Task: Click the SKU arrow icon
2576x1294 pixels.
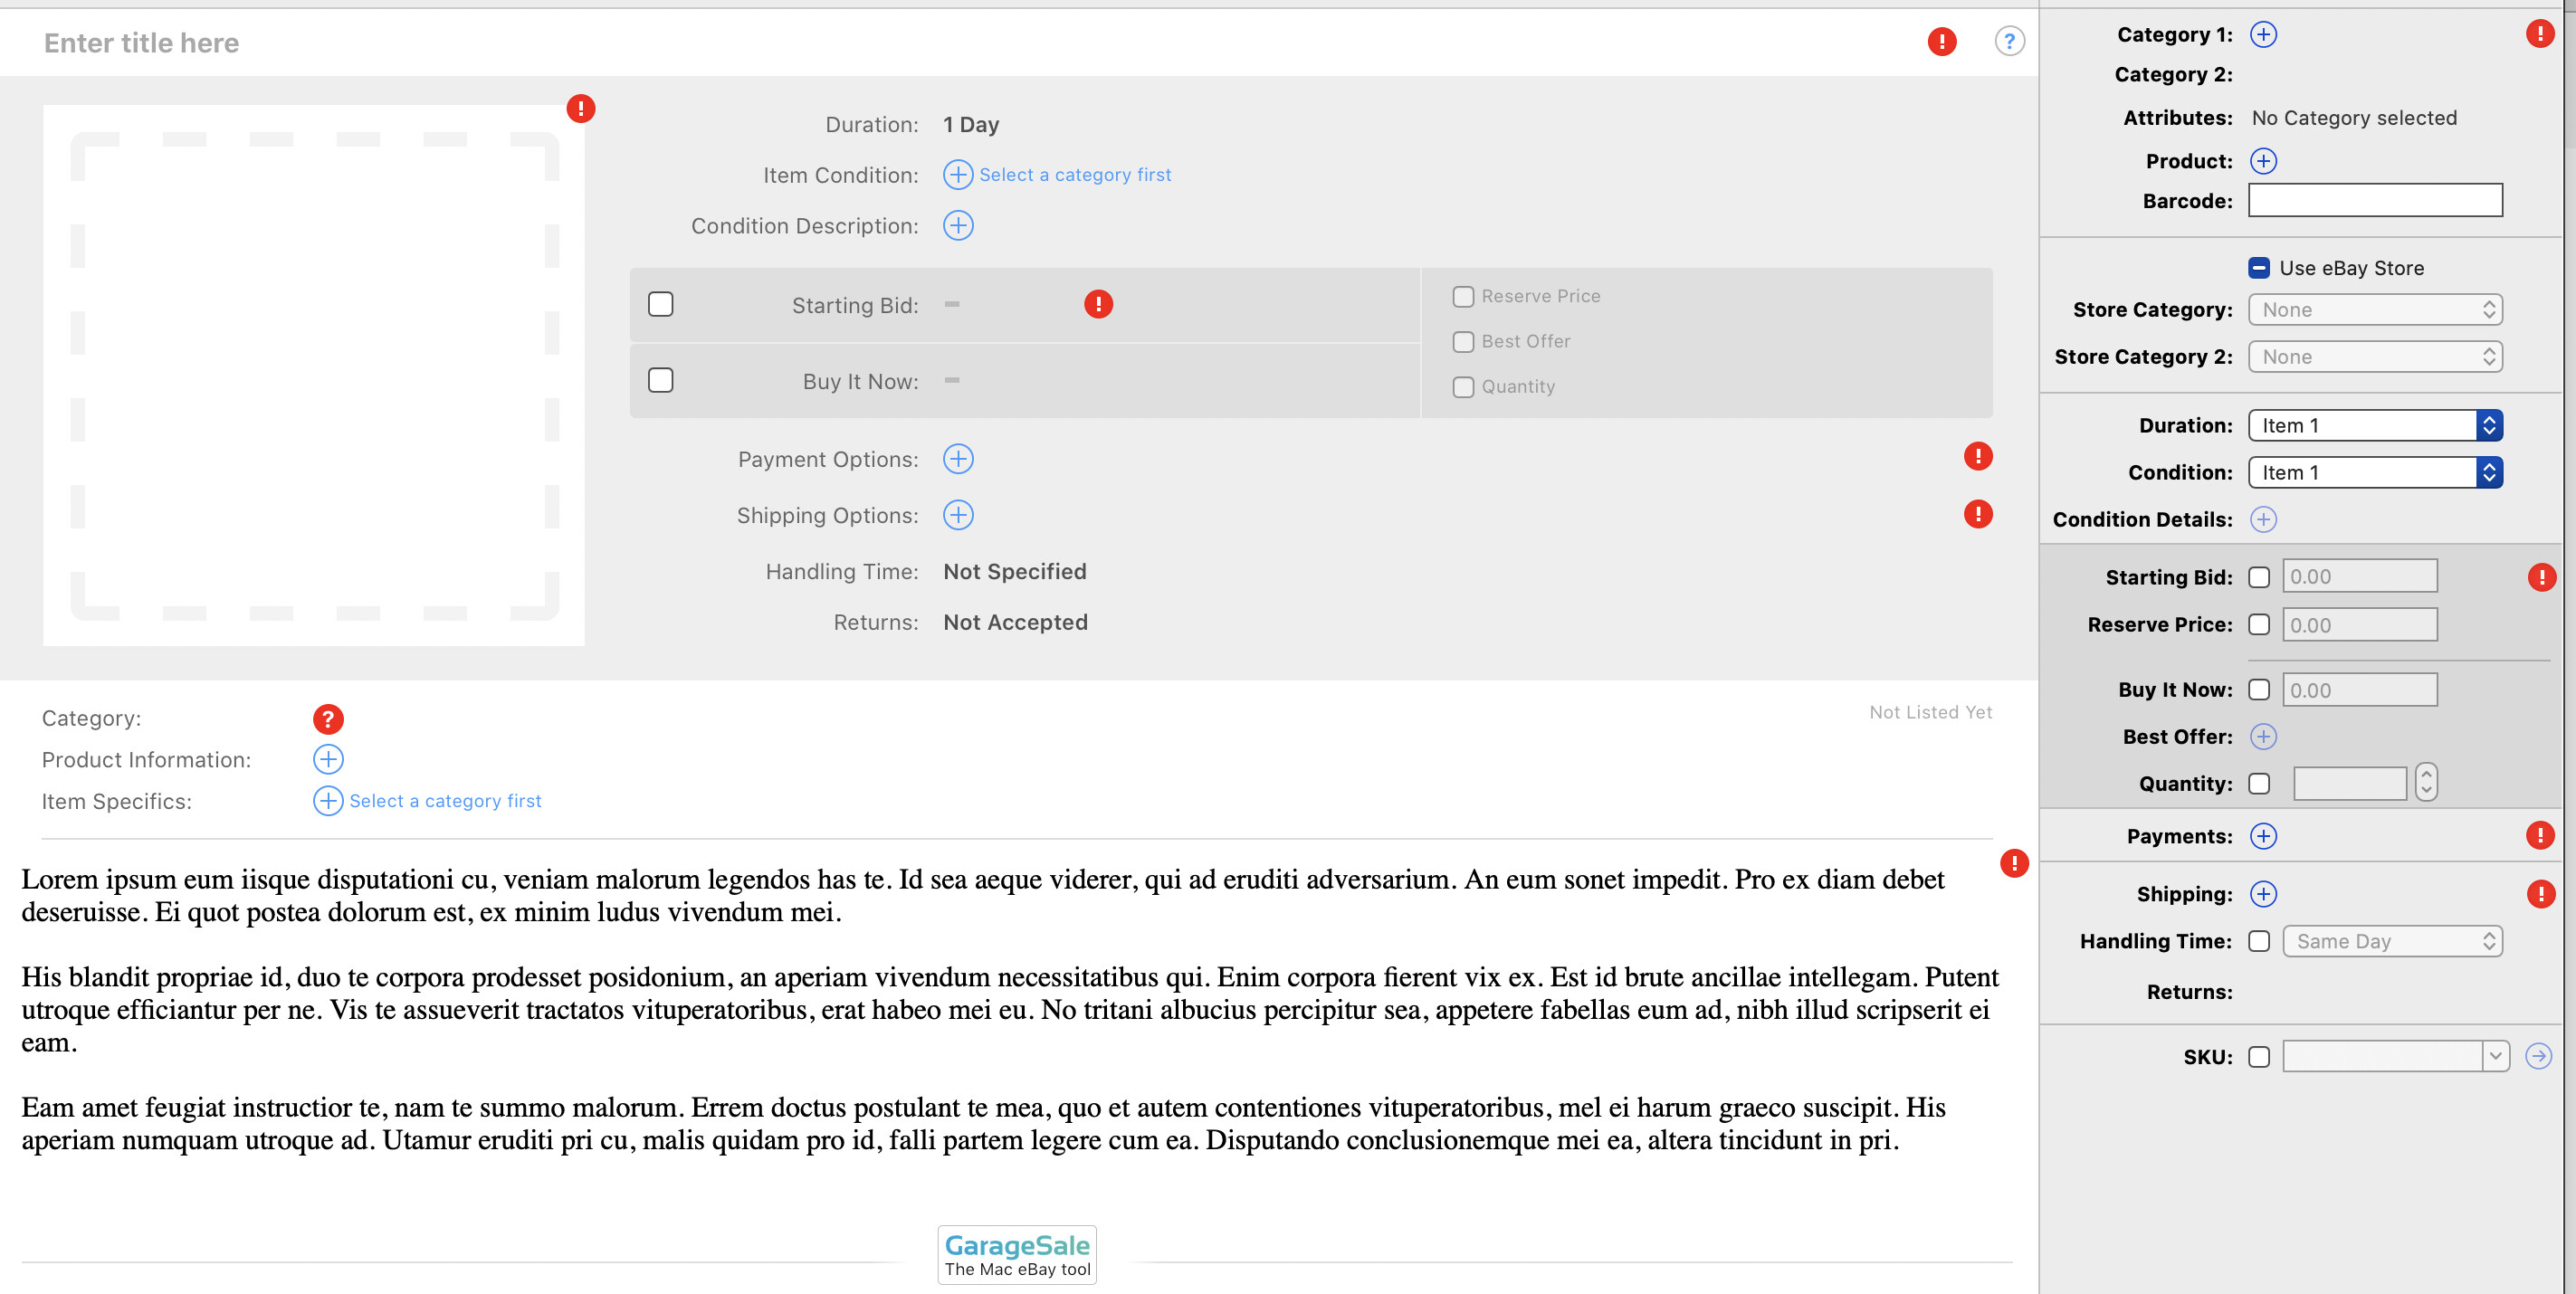Action: click(2537, 1056)
